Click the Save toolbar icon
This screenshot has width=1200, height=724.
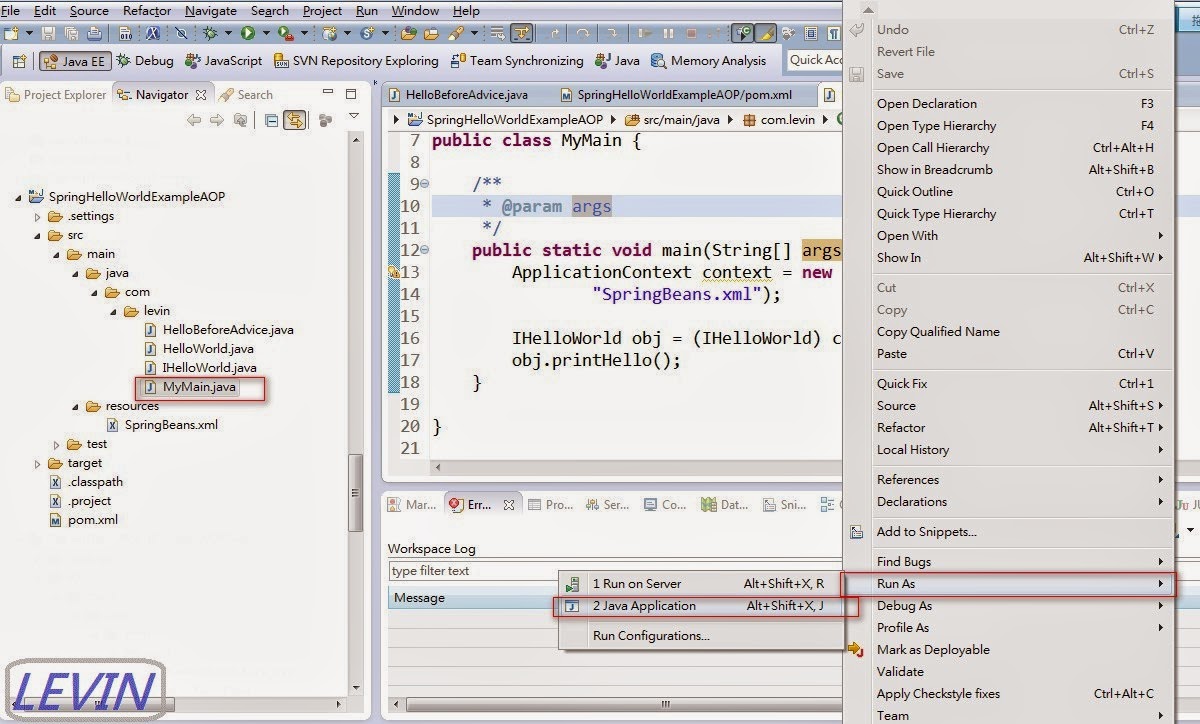click(x=48, y=31)
